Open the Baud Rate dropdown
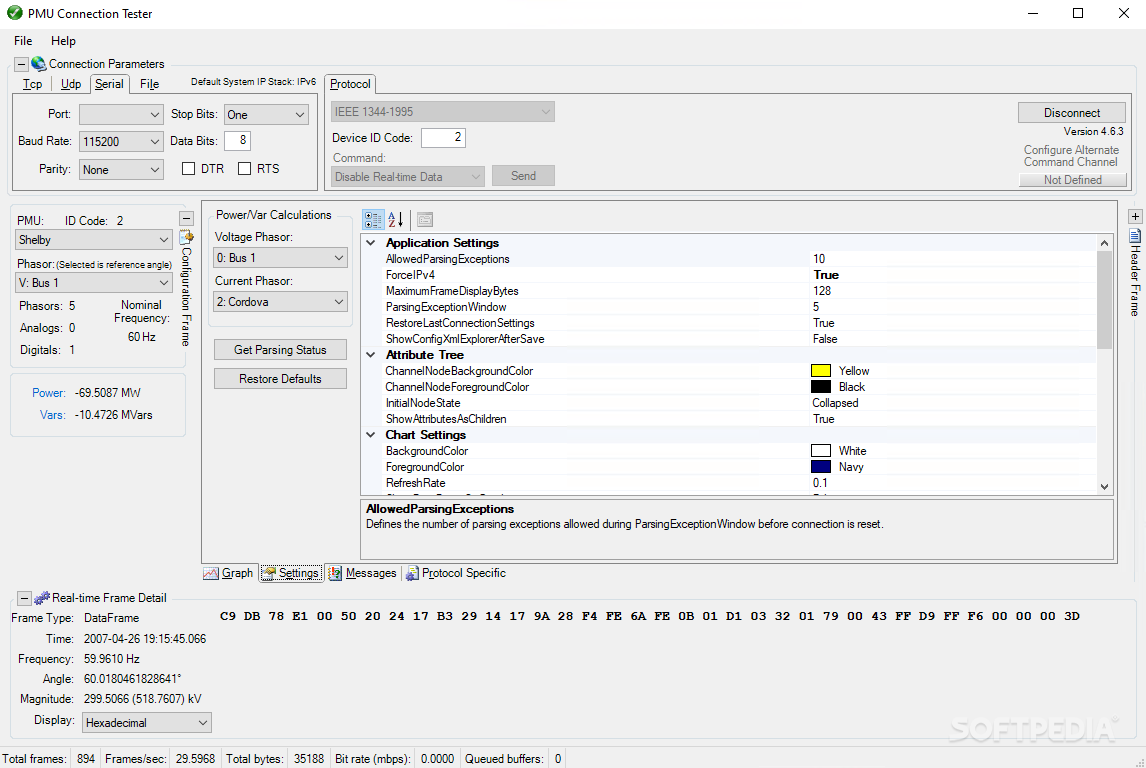1146x768 pixels. [121, 142]
